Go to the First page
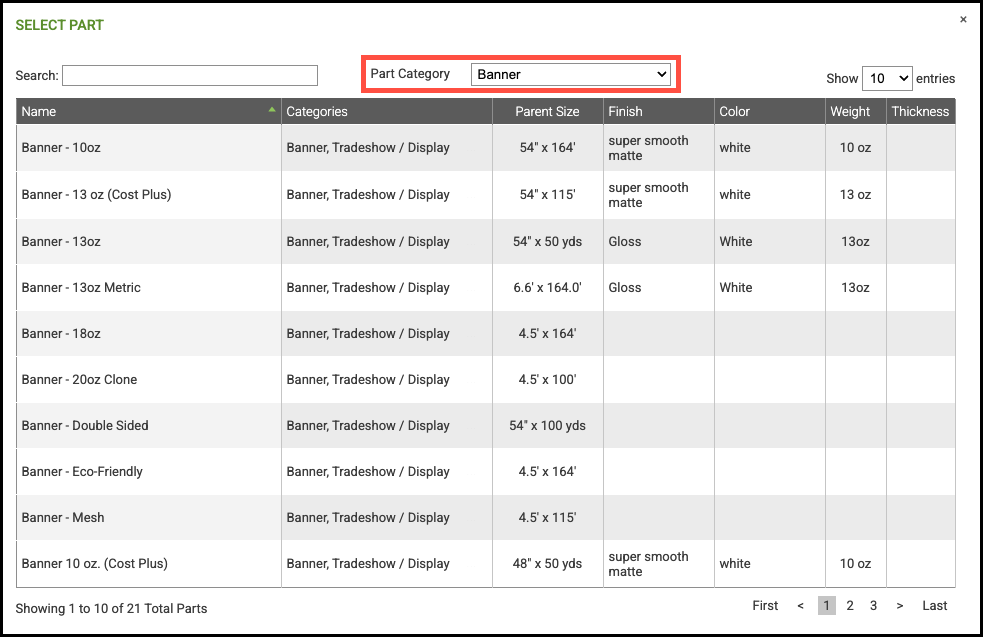983x637 pixels. click(765, 606)
